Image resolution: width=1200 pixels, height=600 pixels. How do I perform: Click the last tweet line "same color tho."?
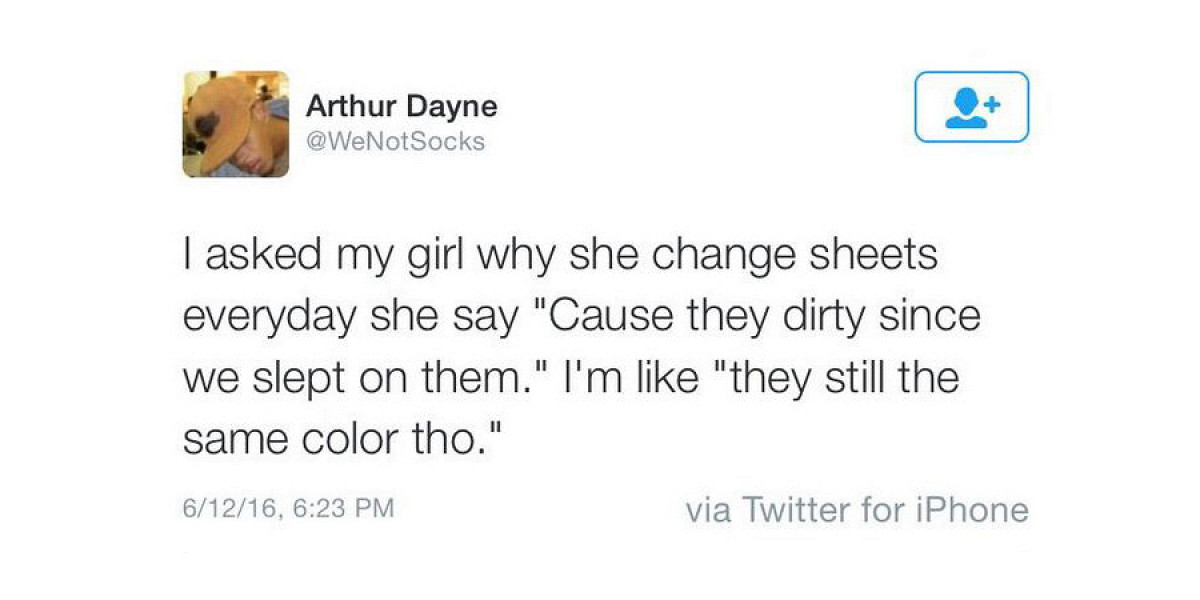coord(339,440)
